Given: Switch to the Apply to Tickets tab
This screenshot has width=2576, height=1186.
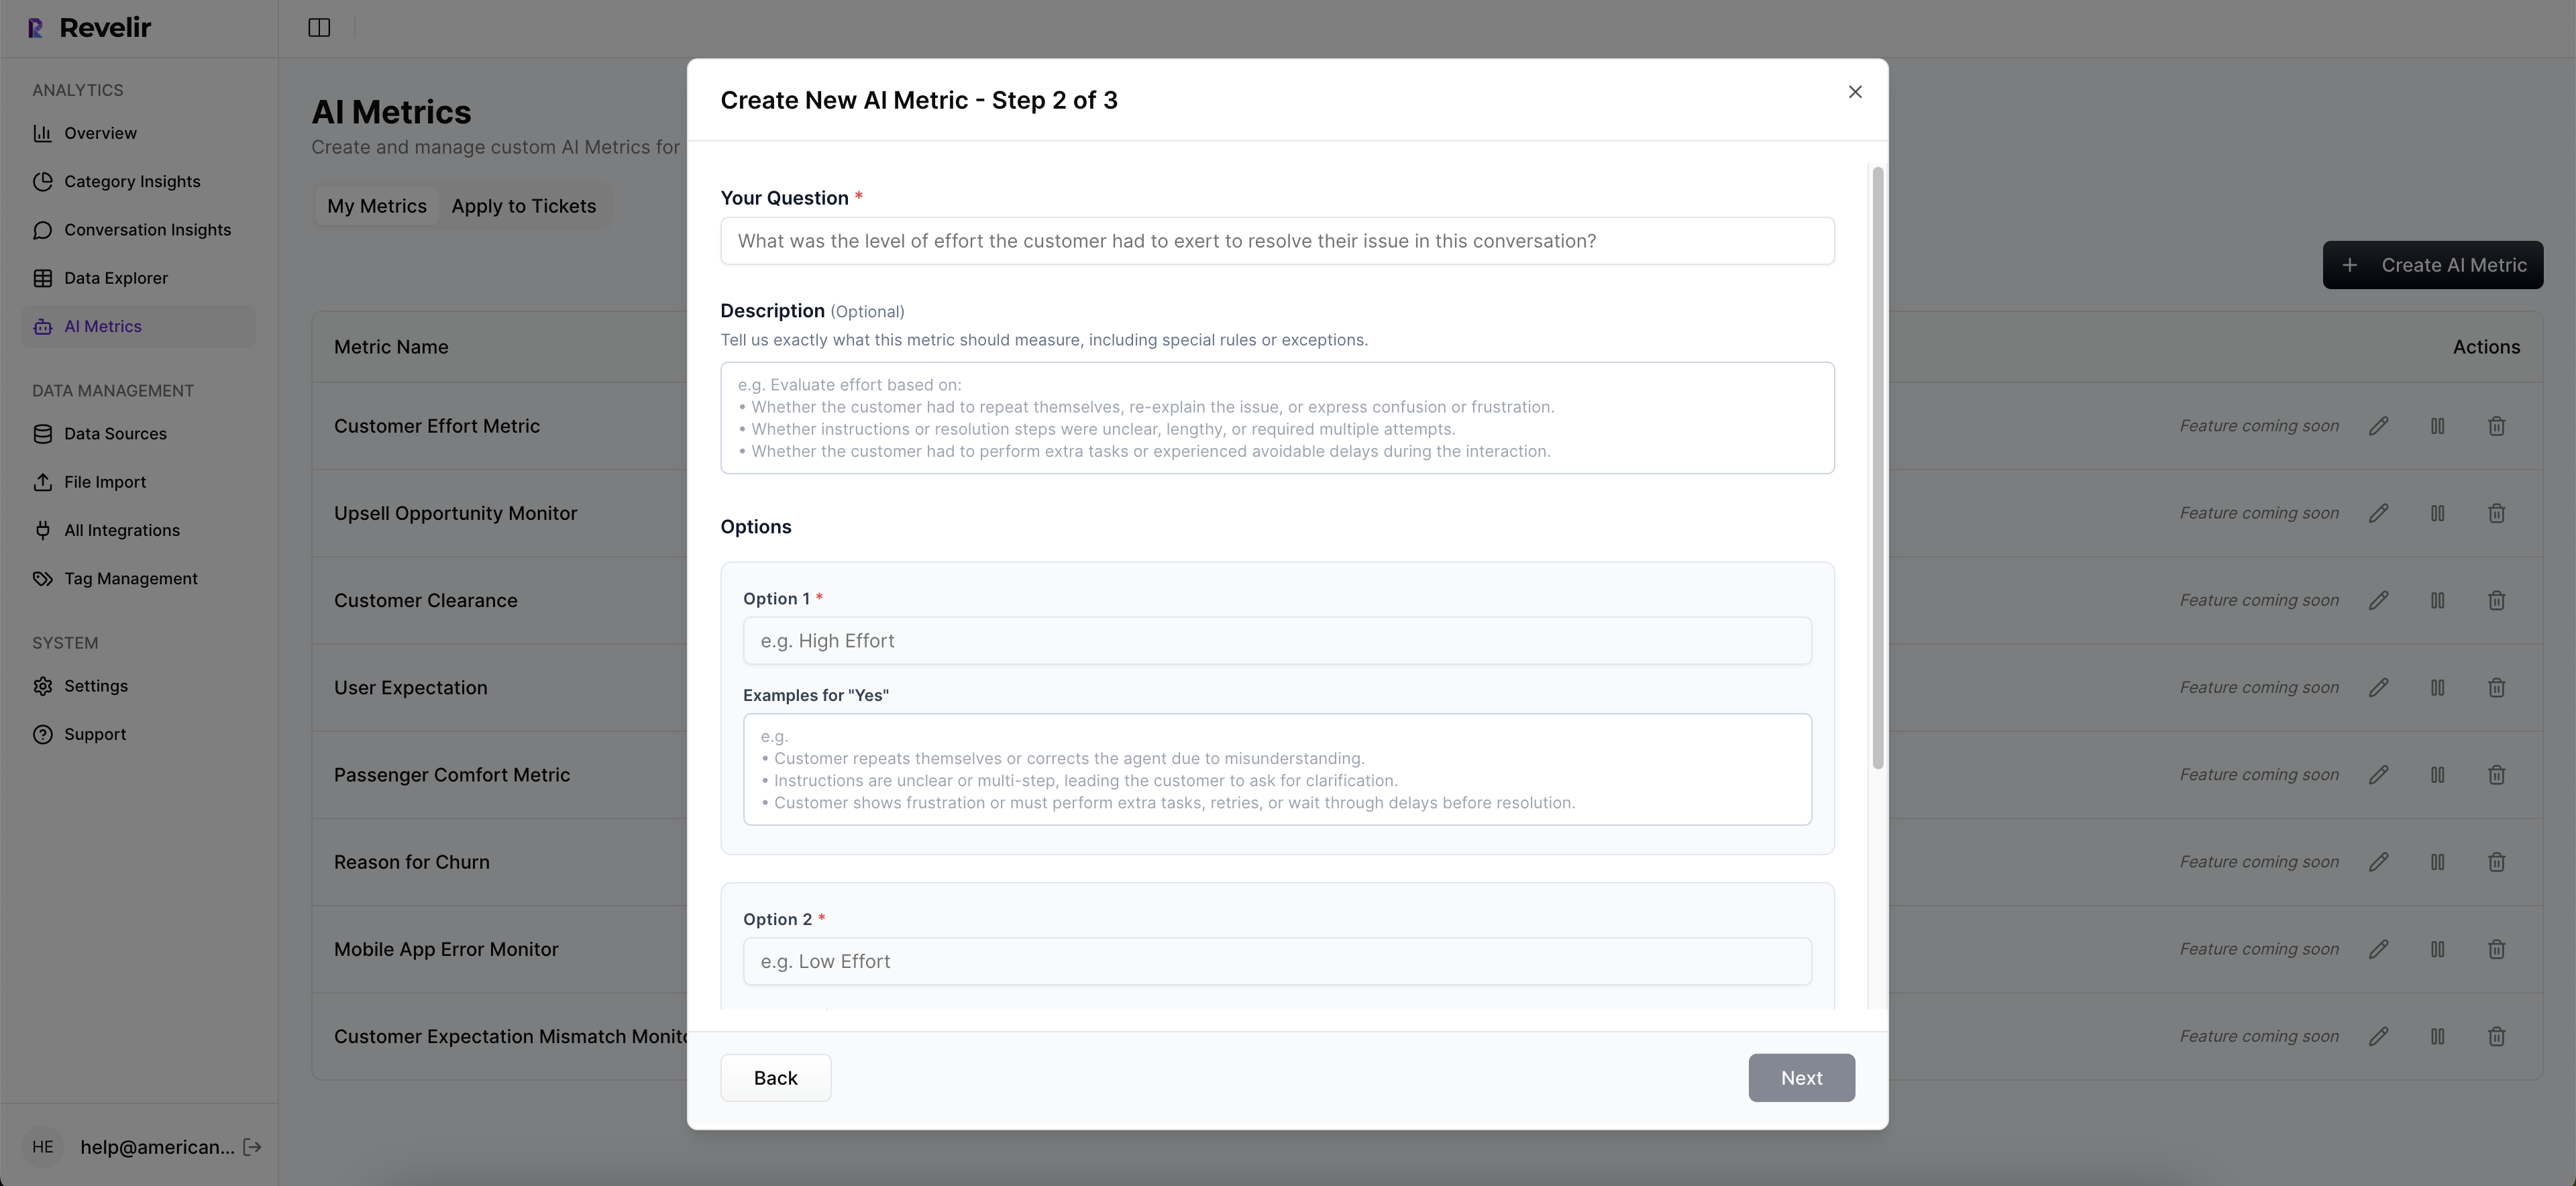Looking at the screenshot, I should pos(524,206).
